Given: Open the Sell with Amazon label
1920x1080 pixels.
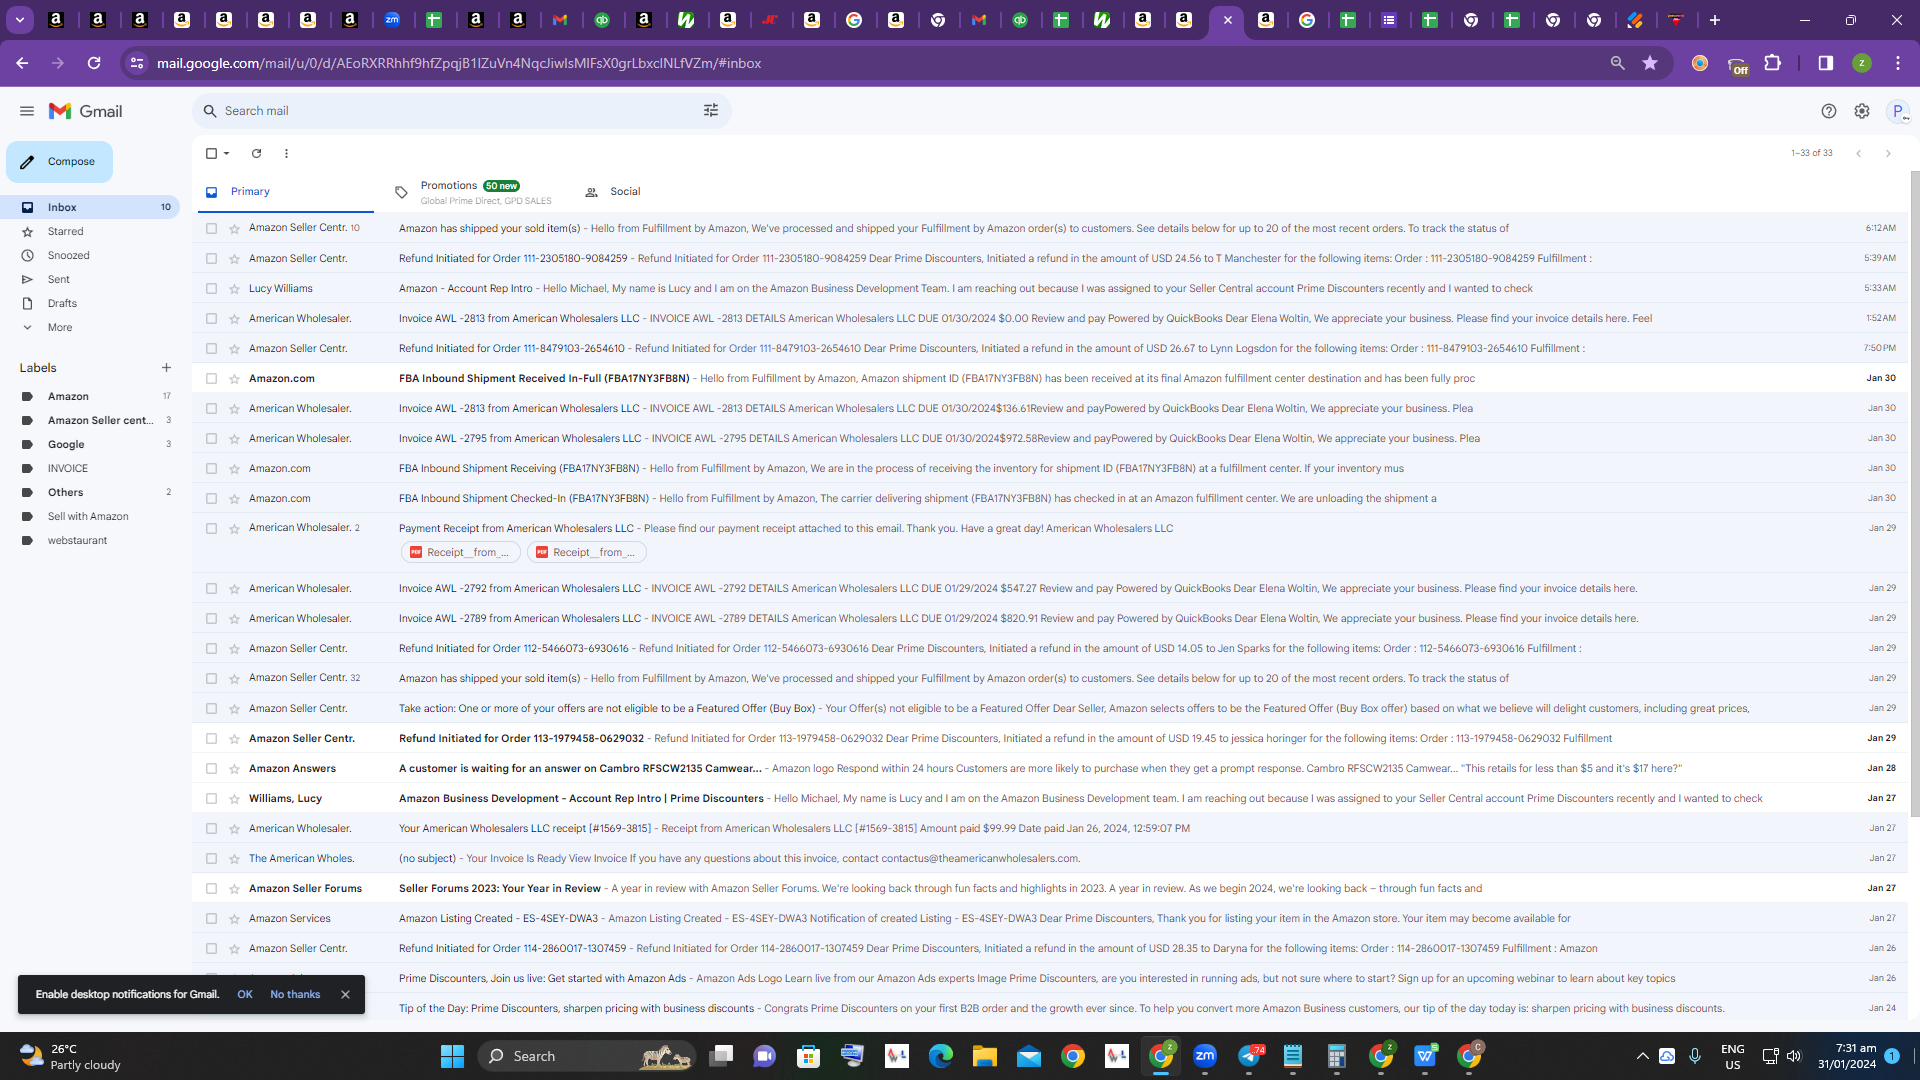Looking at the screenshot, I should pyautogui.click(x=90, y=516).
